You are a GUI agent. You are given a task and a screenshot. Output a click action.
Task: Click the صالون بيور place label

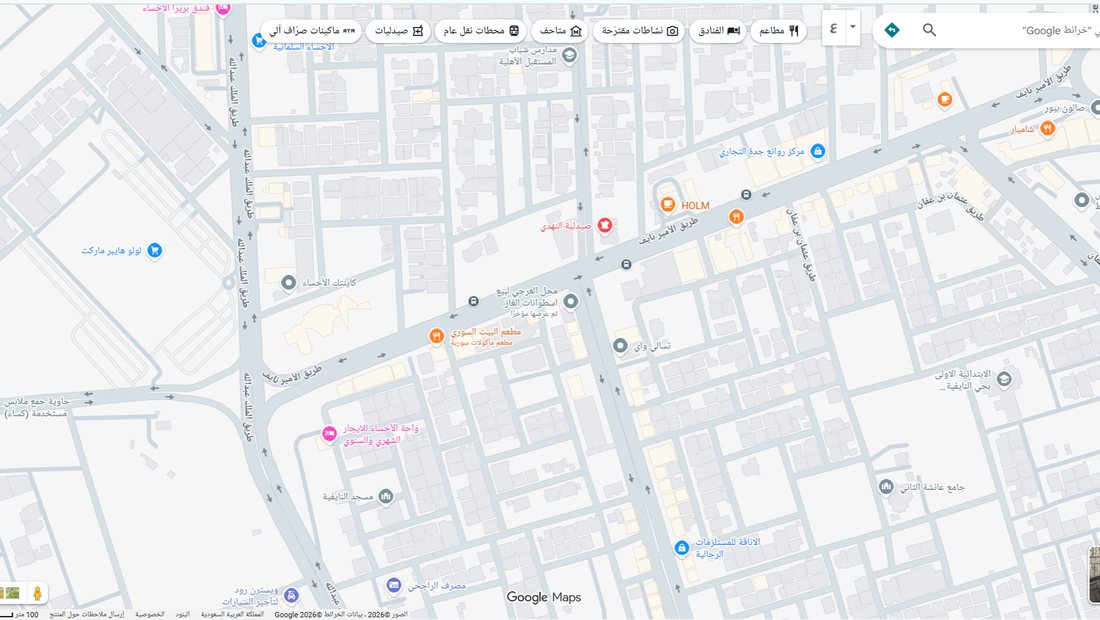tap(1064, 109)
